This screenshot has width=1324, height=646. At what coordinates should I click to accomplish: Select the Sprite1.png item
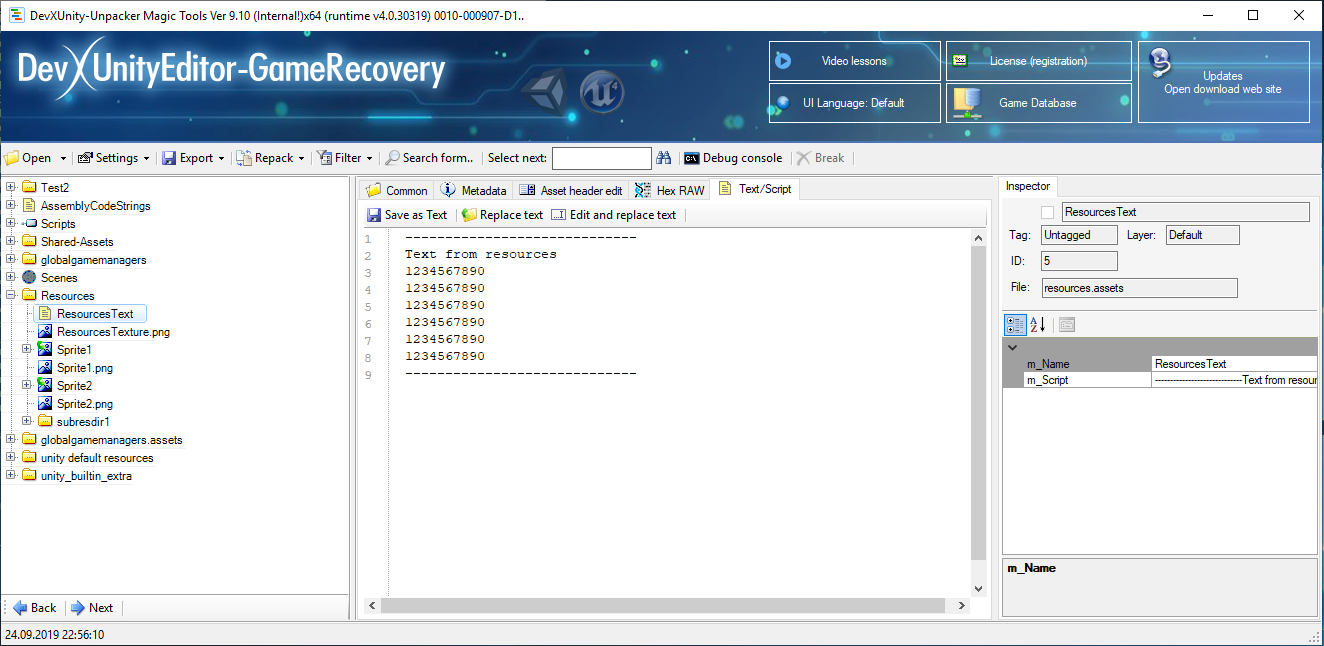pos(85,368)
